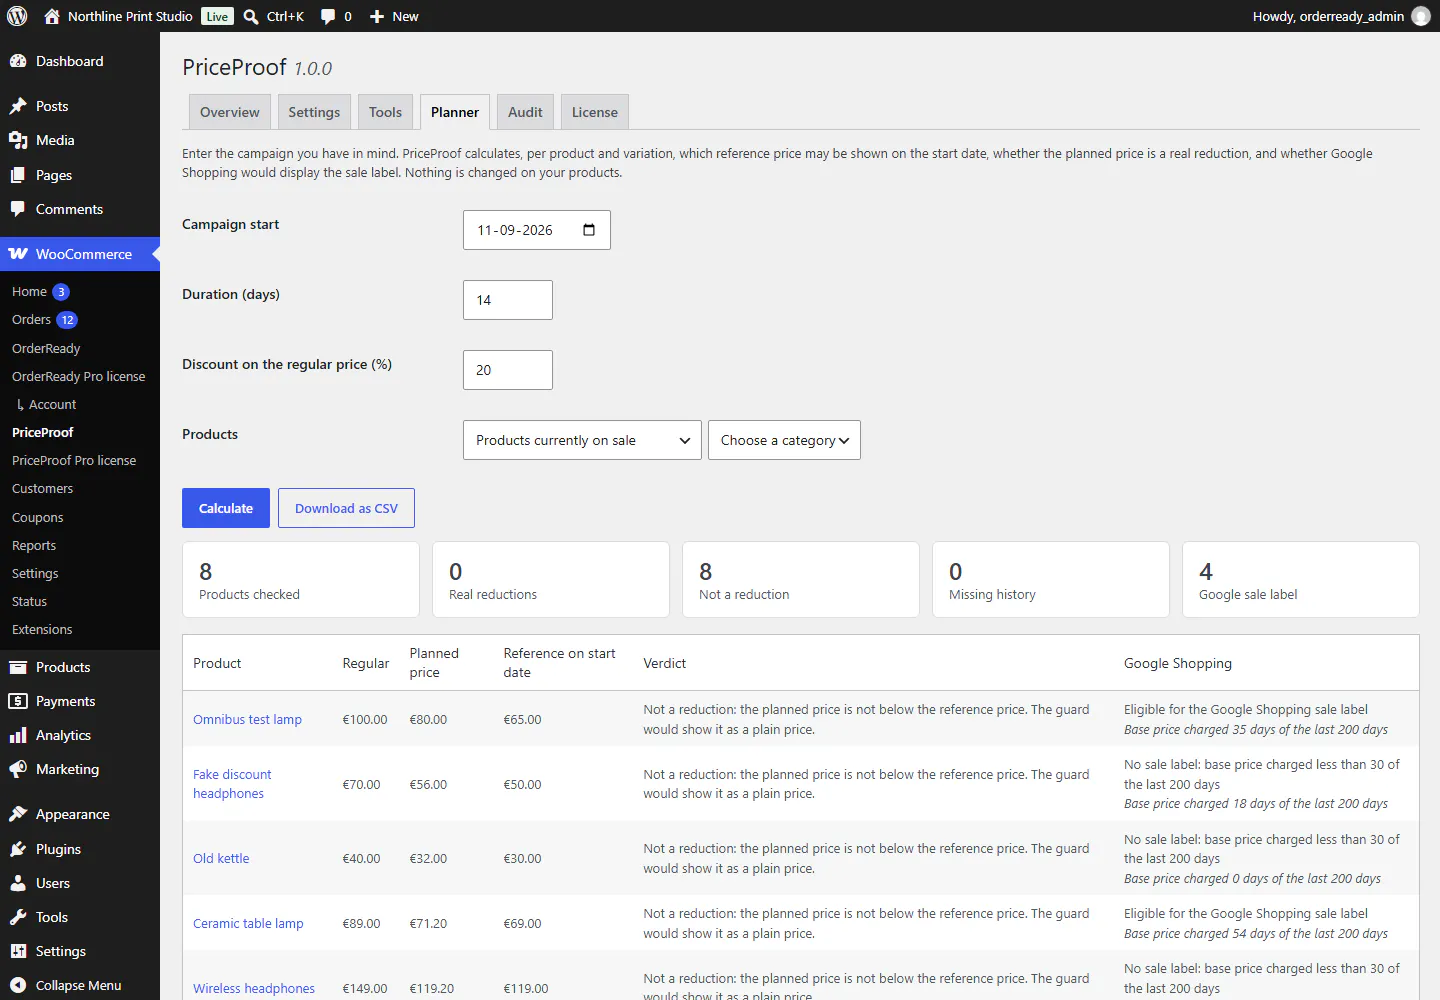Screen dimensions: 1440x1000
Task: Click the Settings sliders icon in sidebar
Action: (18, 951)
